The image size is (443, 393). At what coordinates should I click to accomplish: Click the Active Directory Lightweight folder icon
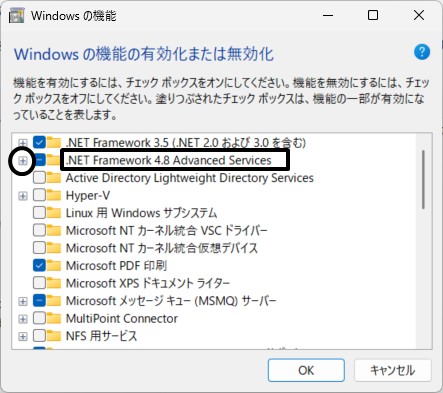[54, 178]
